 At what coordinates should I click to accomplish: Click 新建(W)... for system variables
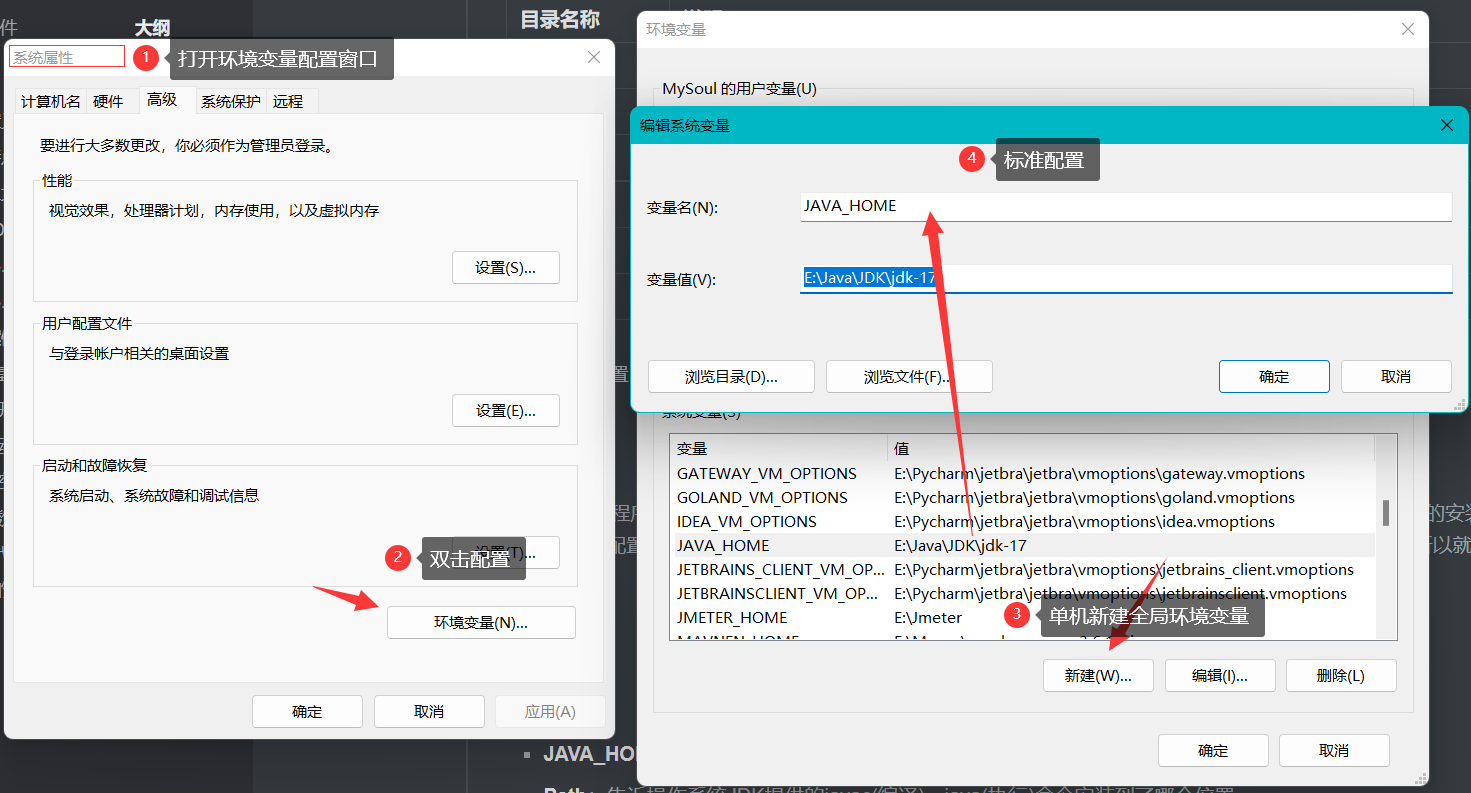1098,675
